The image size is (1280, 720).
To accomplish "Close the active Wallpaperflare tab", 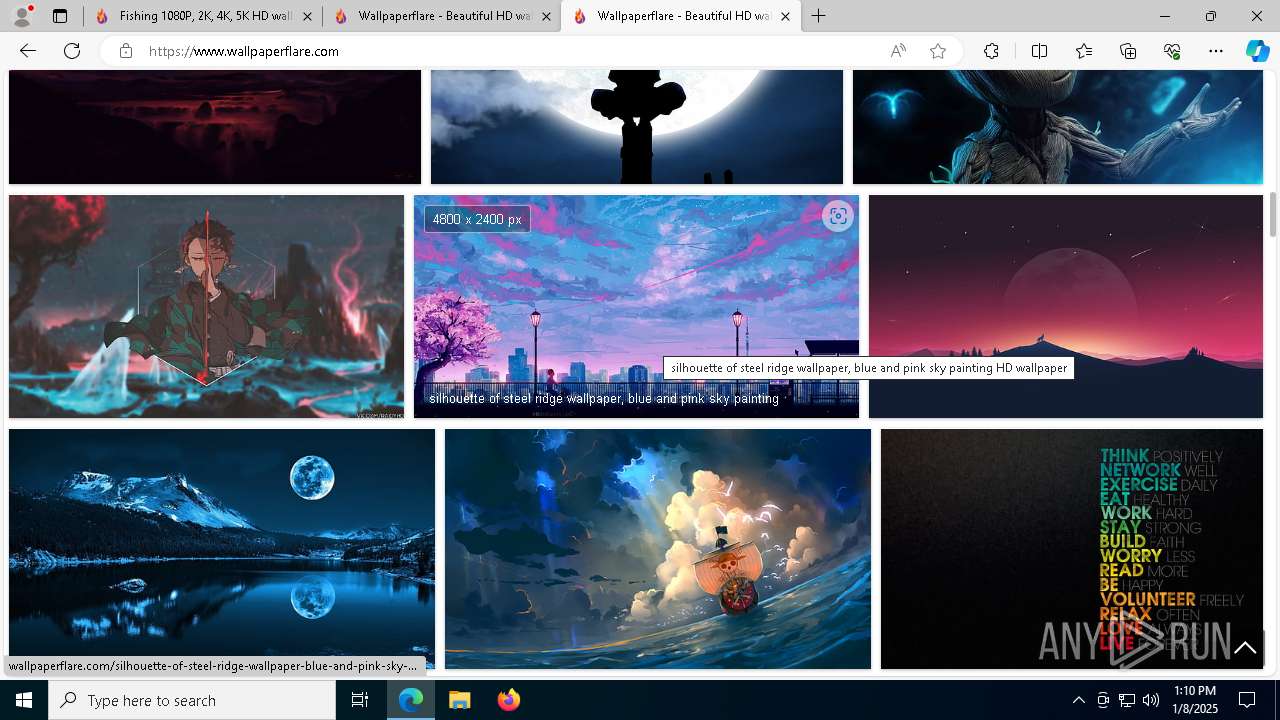I will [x=785, y=16].
